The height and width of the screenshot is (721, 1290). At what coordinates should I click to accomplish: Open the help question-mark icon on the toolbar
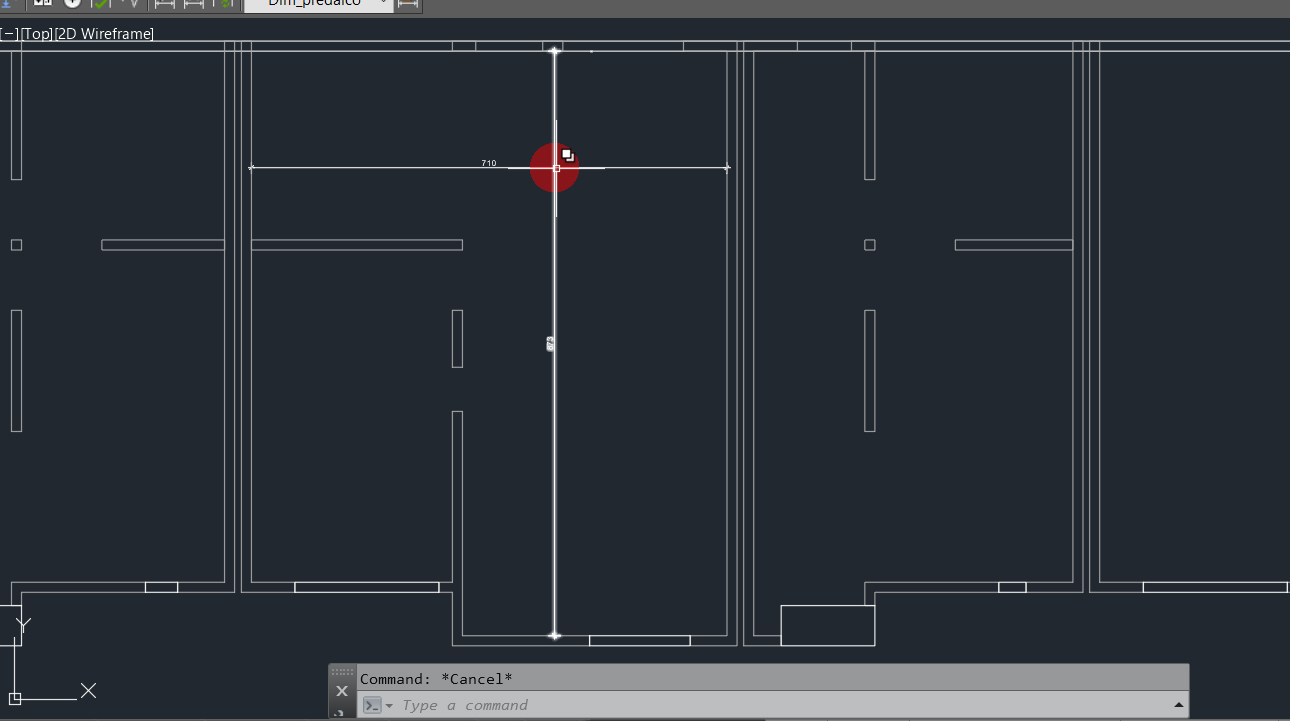click(71, 4)
